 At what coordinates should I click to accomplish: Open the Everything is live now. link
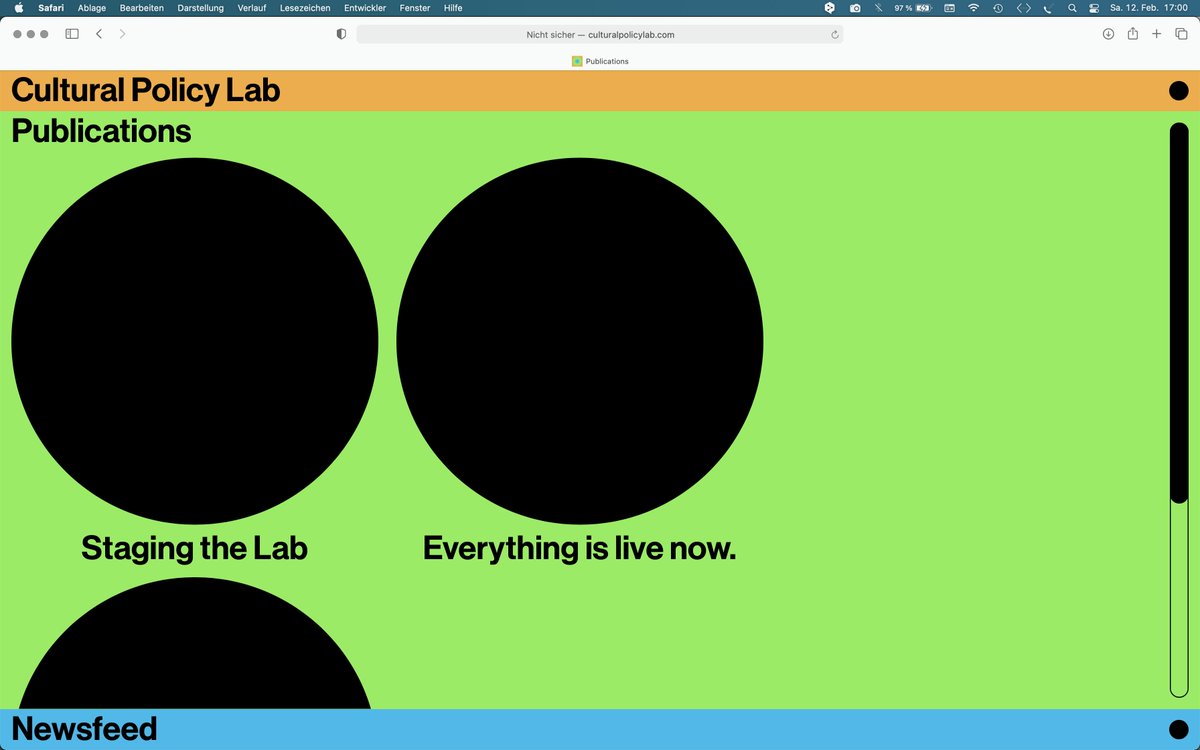pos(579,548)
